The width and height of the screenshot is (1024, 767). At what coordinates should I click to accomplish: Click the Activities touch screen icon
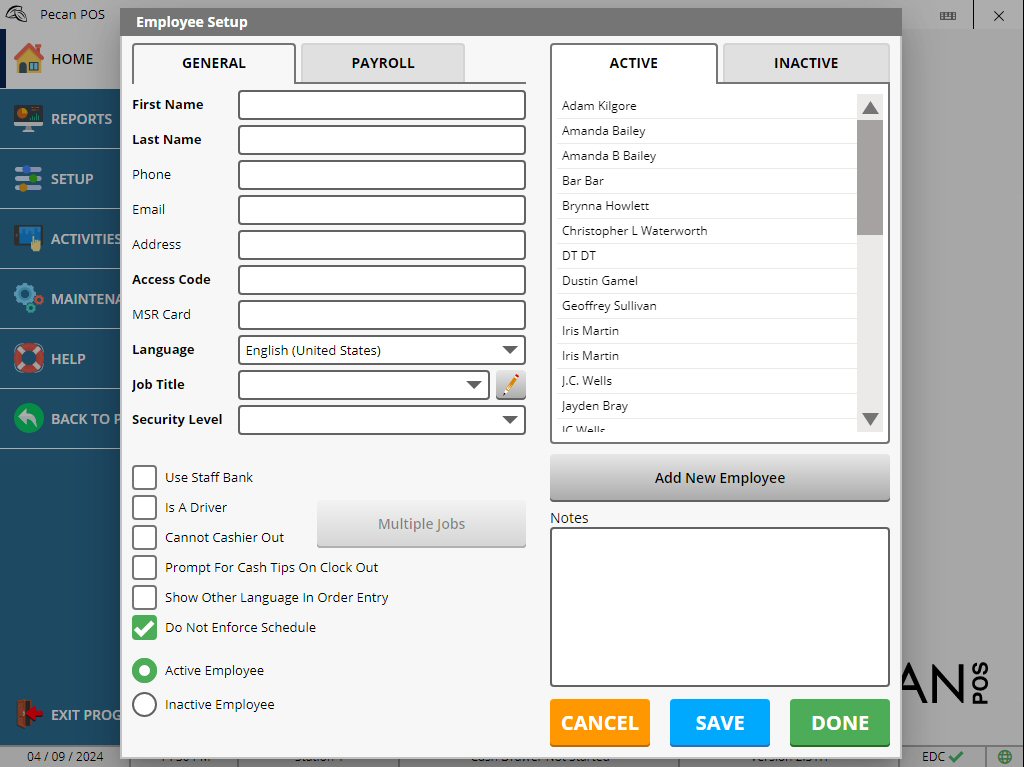click(28, 238)
